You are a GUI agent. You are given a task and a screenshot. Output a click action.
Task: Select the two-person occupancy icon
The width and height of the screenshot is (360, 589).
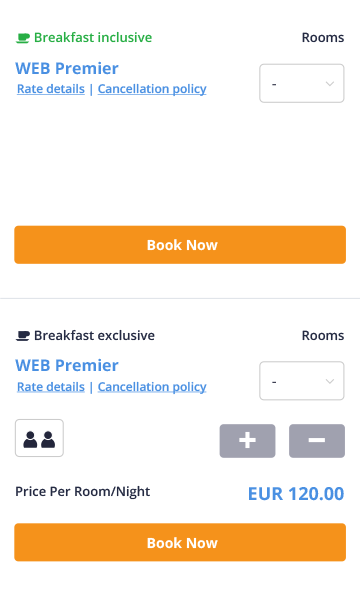(x=39, y=438)
